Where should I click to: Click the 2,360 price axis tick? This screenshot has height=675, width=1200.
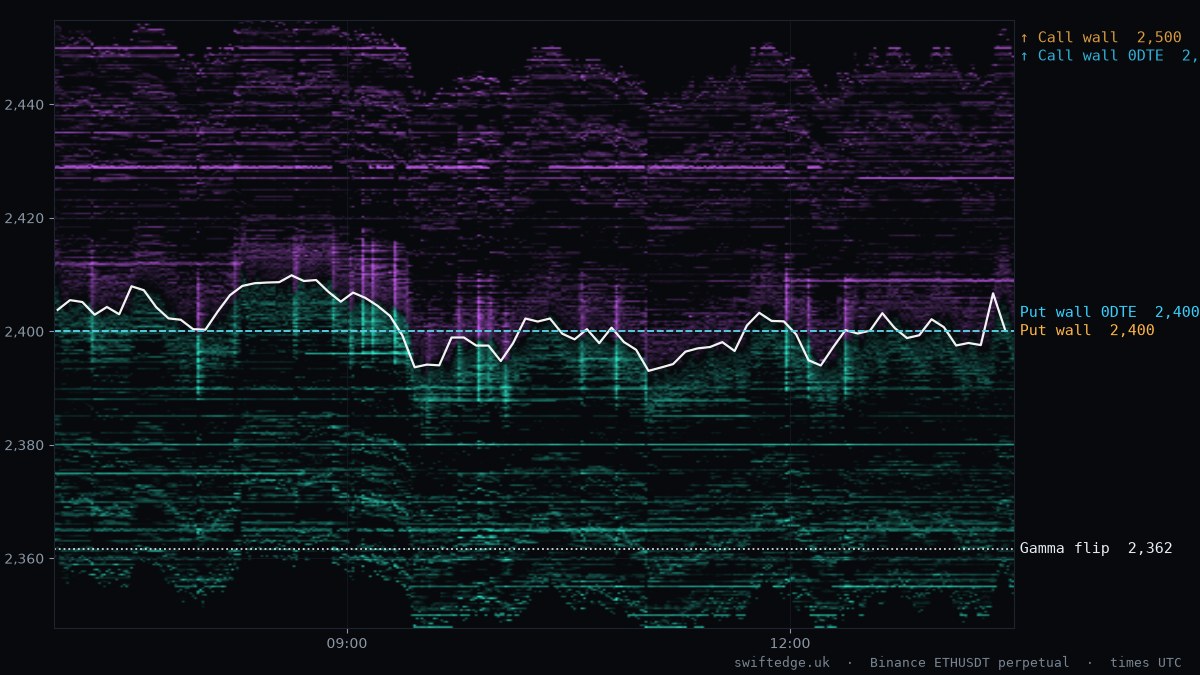[x=24, y=558]
